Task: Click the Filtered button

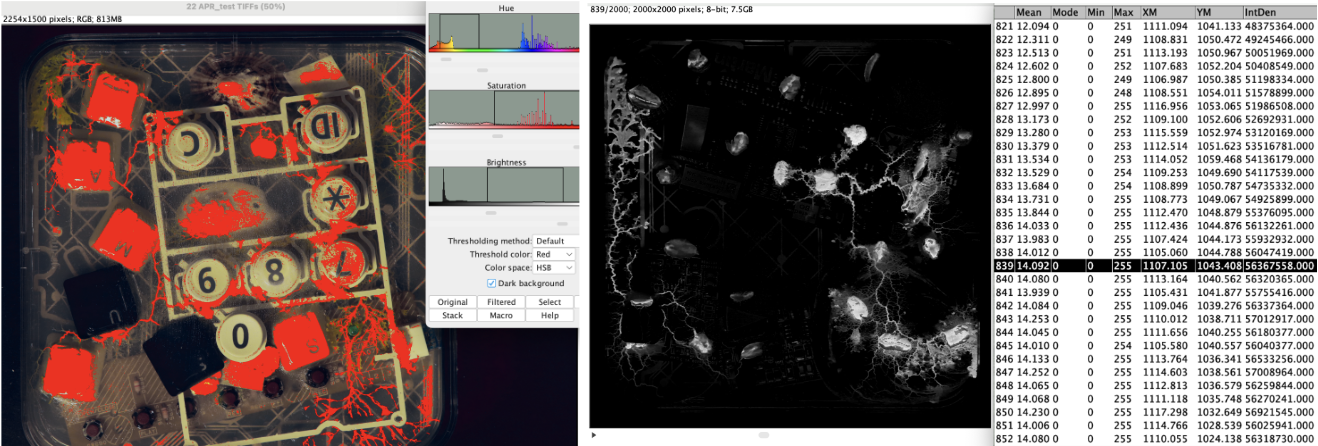Action: (501, 302)
